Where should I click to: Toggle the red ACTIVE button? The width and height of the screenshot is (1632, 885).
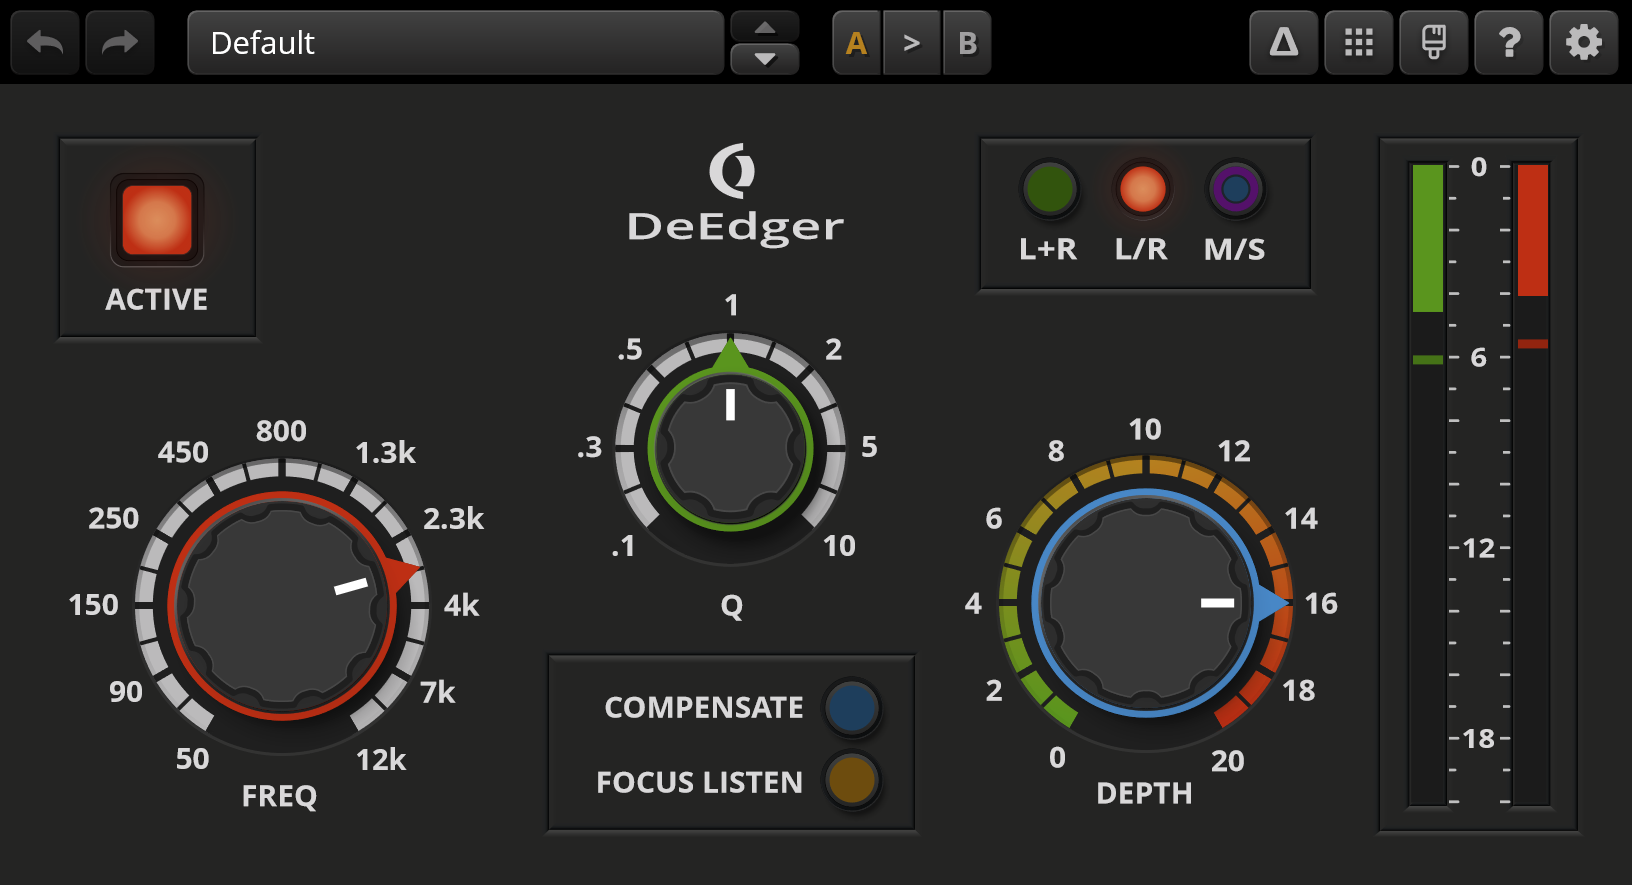[x=157, y=220]
